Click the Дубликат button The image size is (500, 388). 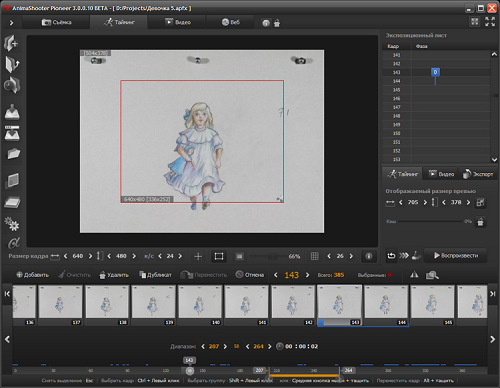155,275
